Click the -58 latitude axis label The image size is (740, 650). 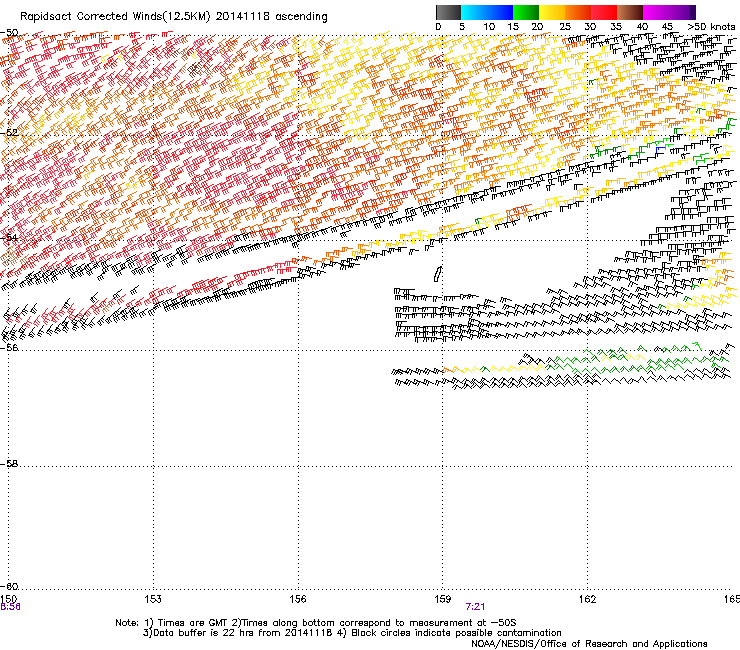coord(9,464)
